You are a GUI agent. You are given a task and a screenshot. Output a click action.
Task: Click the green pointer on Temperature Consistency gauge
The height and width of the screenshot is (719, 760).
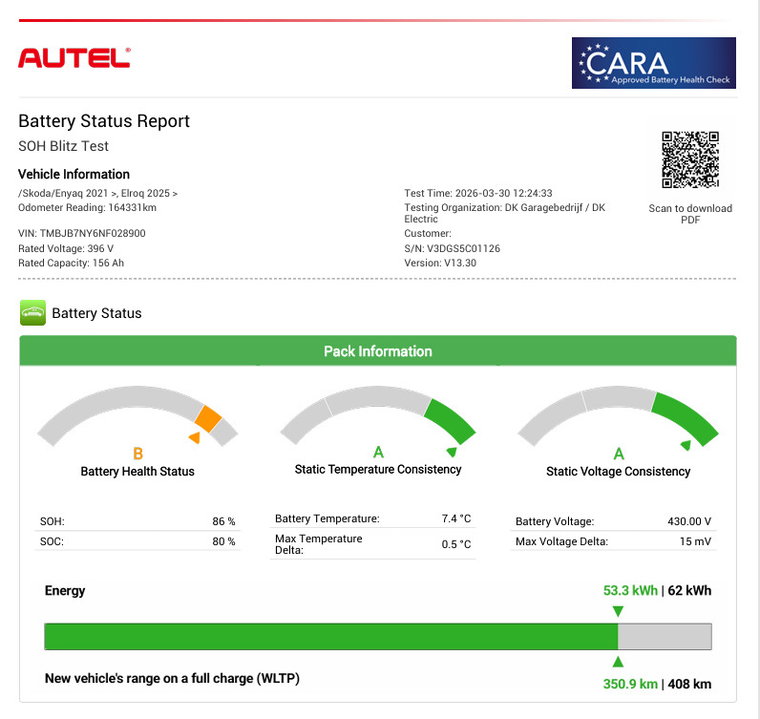click(x=452, y=452)
